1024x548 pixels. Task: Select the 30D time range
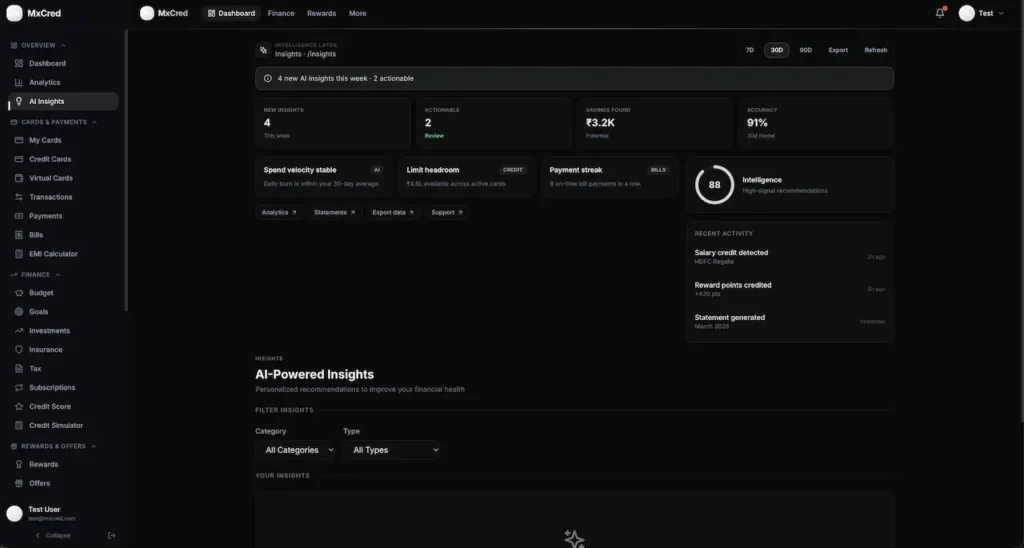click(776, 50)
